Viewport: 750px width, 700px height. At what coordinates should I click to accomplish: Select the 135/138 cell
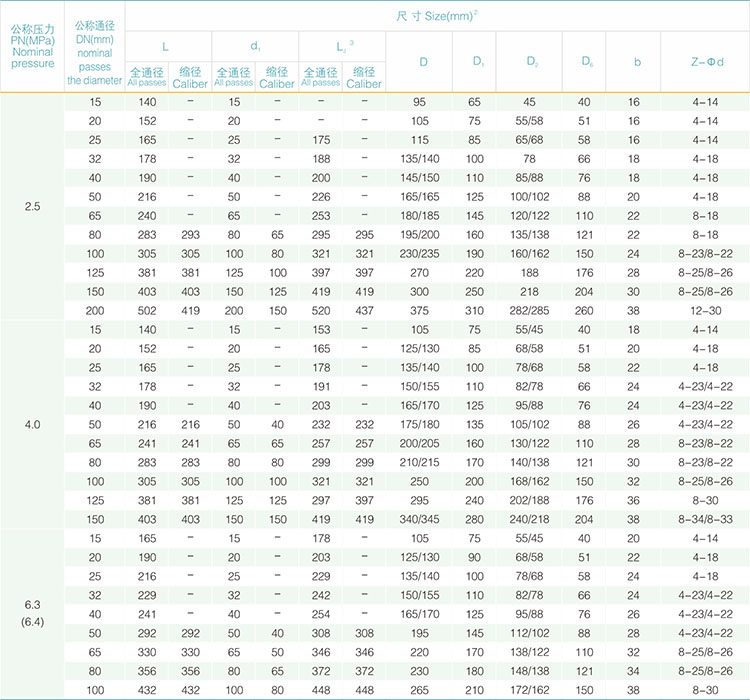[x=529, y=235]
